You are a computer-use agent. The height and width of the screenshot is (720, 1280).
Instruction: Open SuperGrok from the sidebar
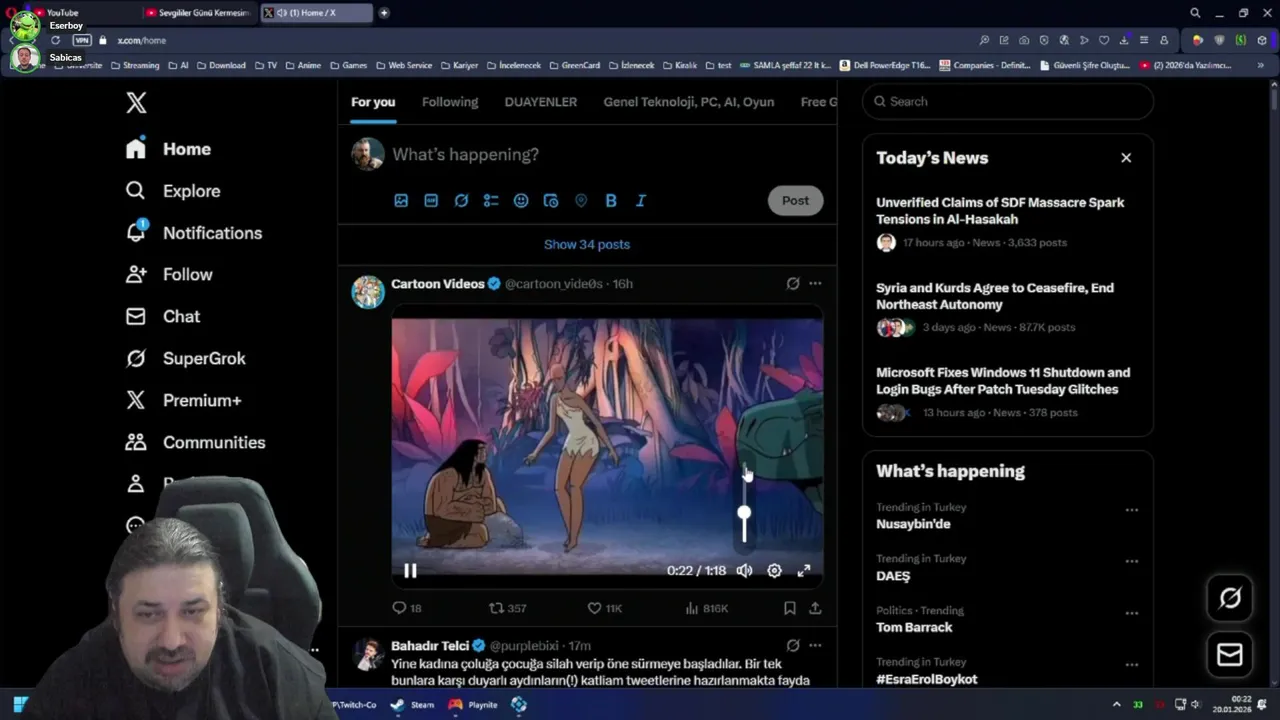pos(185,358)
